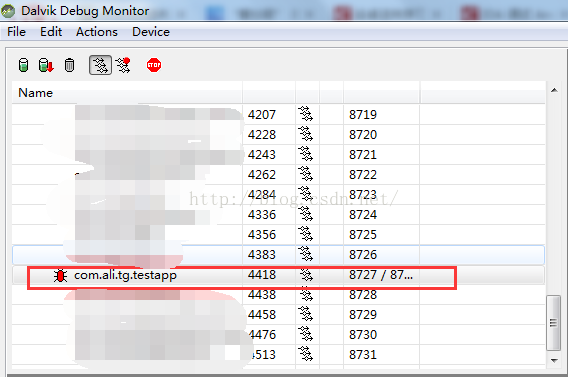Open the Actions menu
This screenshot has height=377, width=568.
pos(97,32)
